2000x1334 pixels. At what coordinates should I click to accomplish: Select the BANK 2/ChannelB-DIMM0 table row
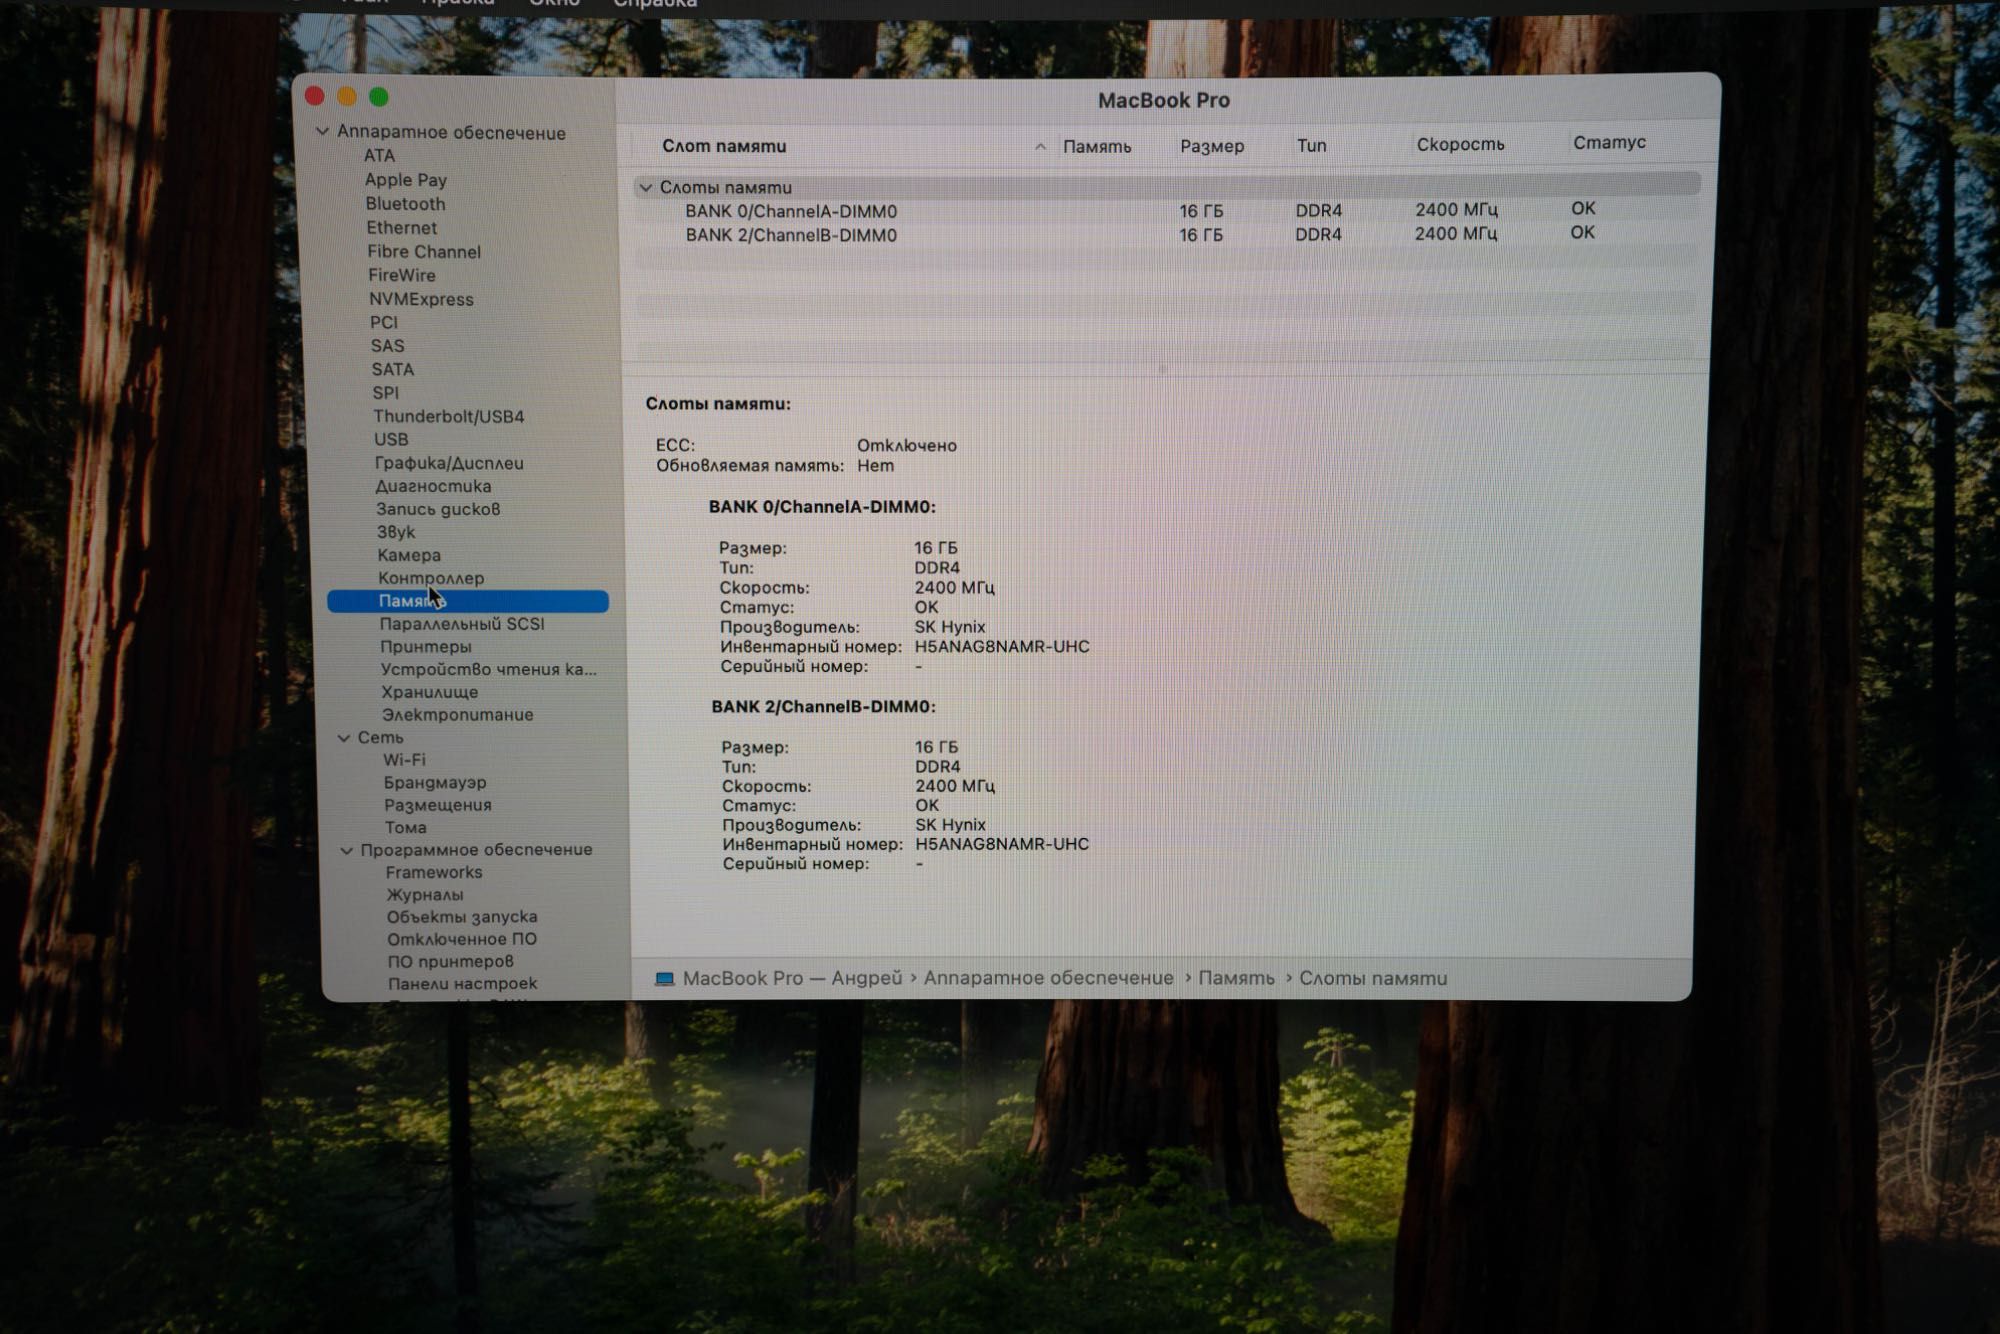[x=1167, y=235]
